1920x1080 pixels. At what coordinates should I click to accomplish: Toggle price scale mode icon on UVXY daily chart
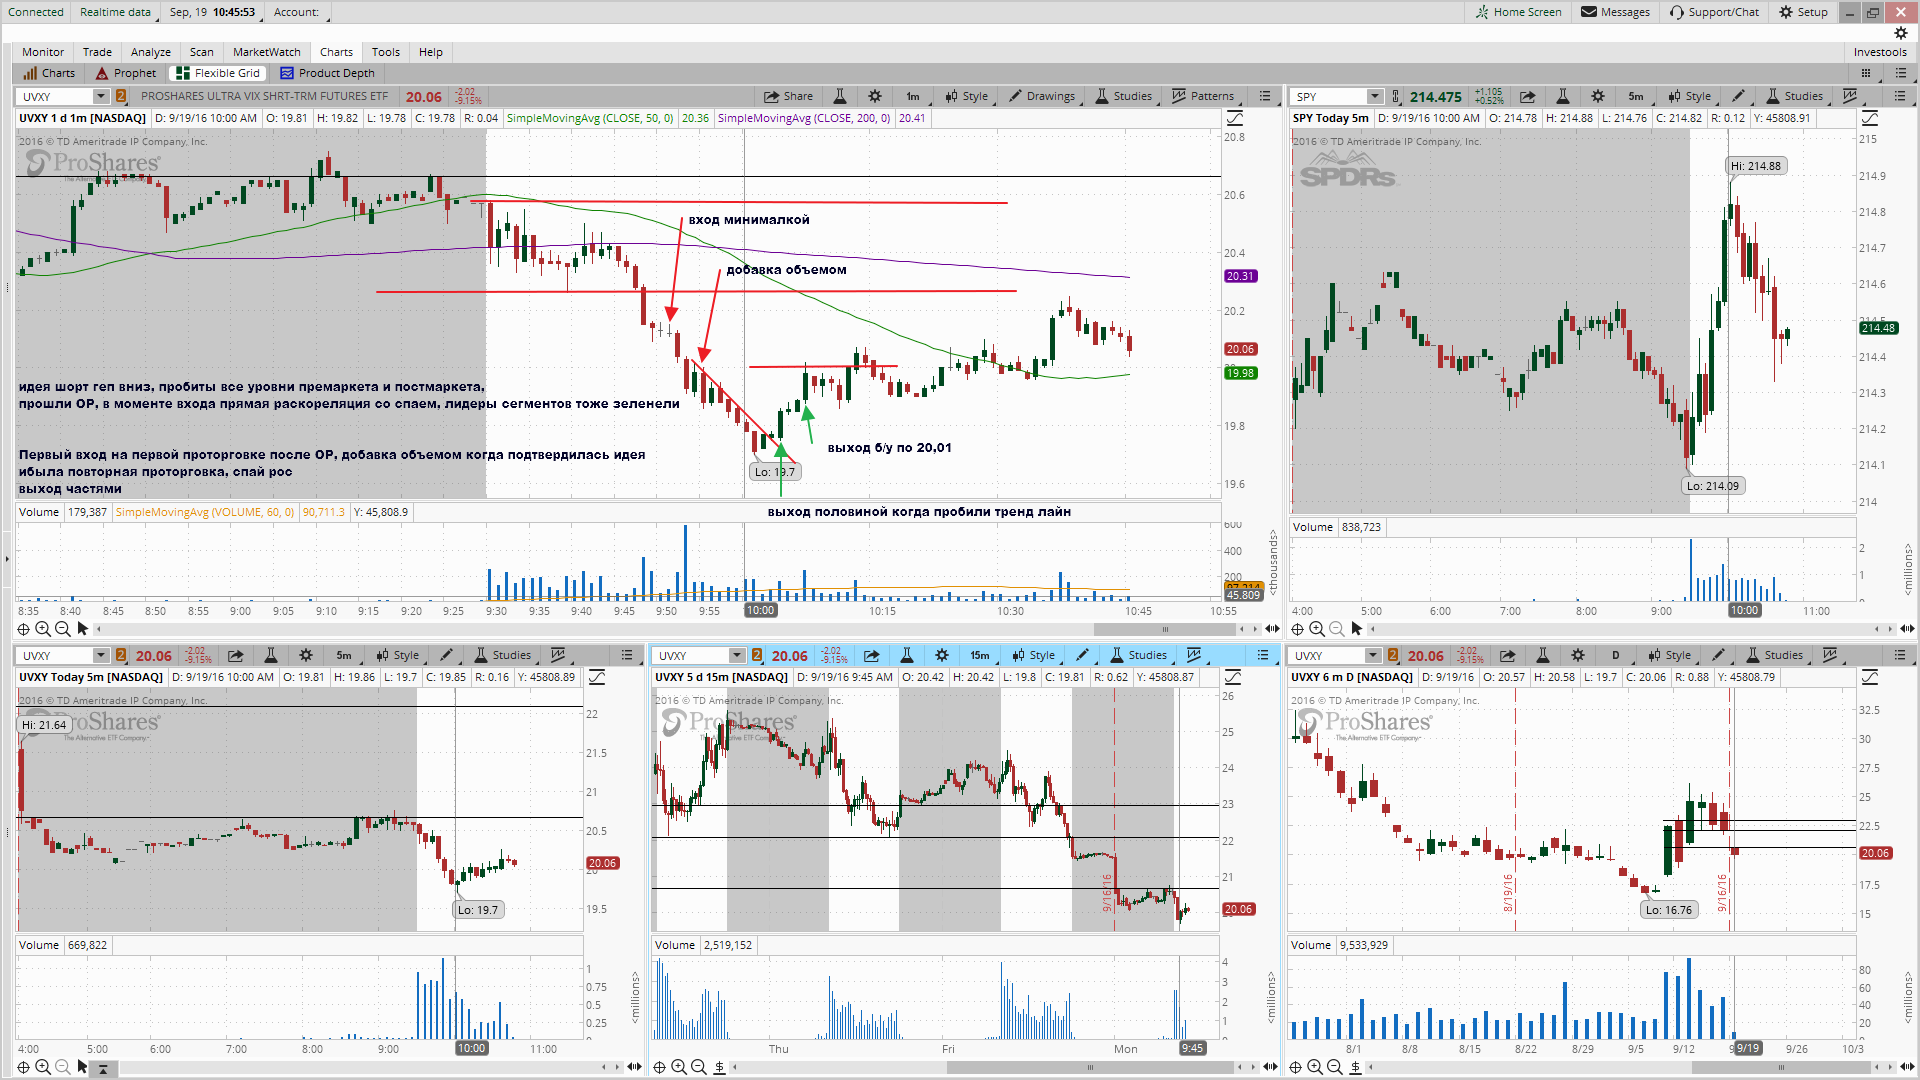point(1870,677)
